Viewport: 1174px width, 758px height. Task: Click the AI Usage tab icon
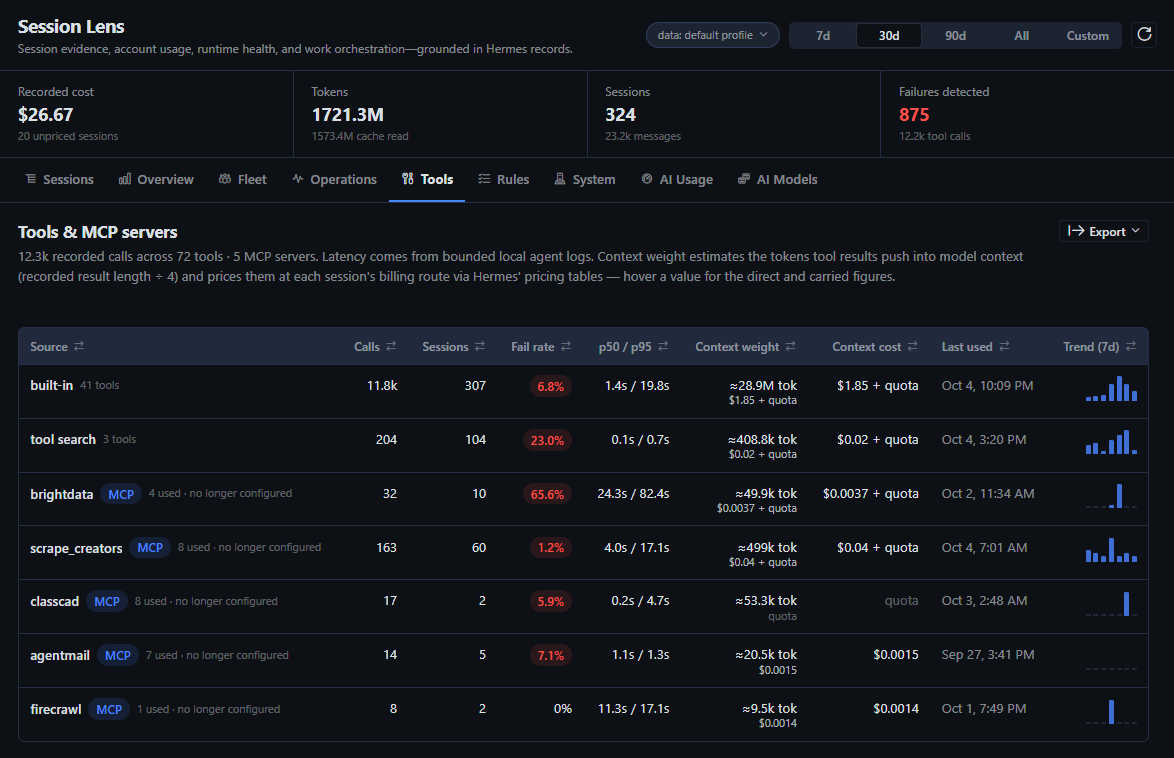pos(647,178)
